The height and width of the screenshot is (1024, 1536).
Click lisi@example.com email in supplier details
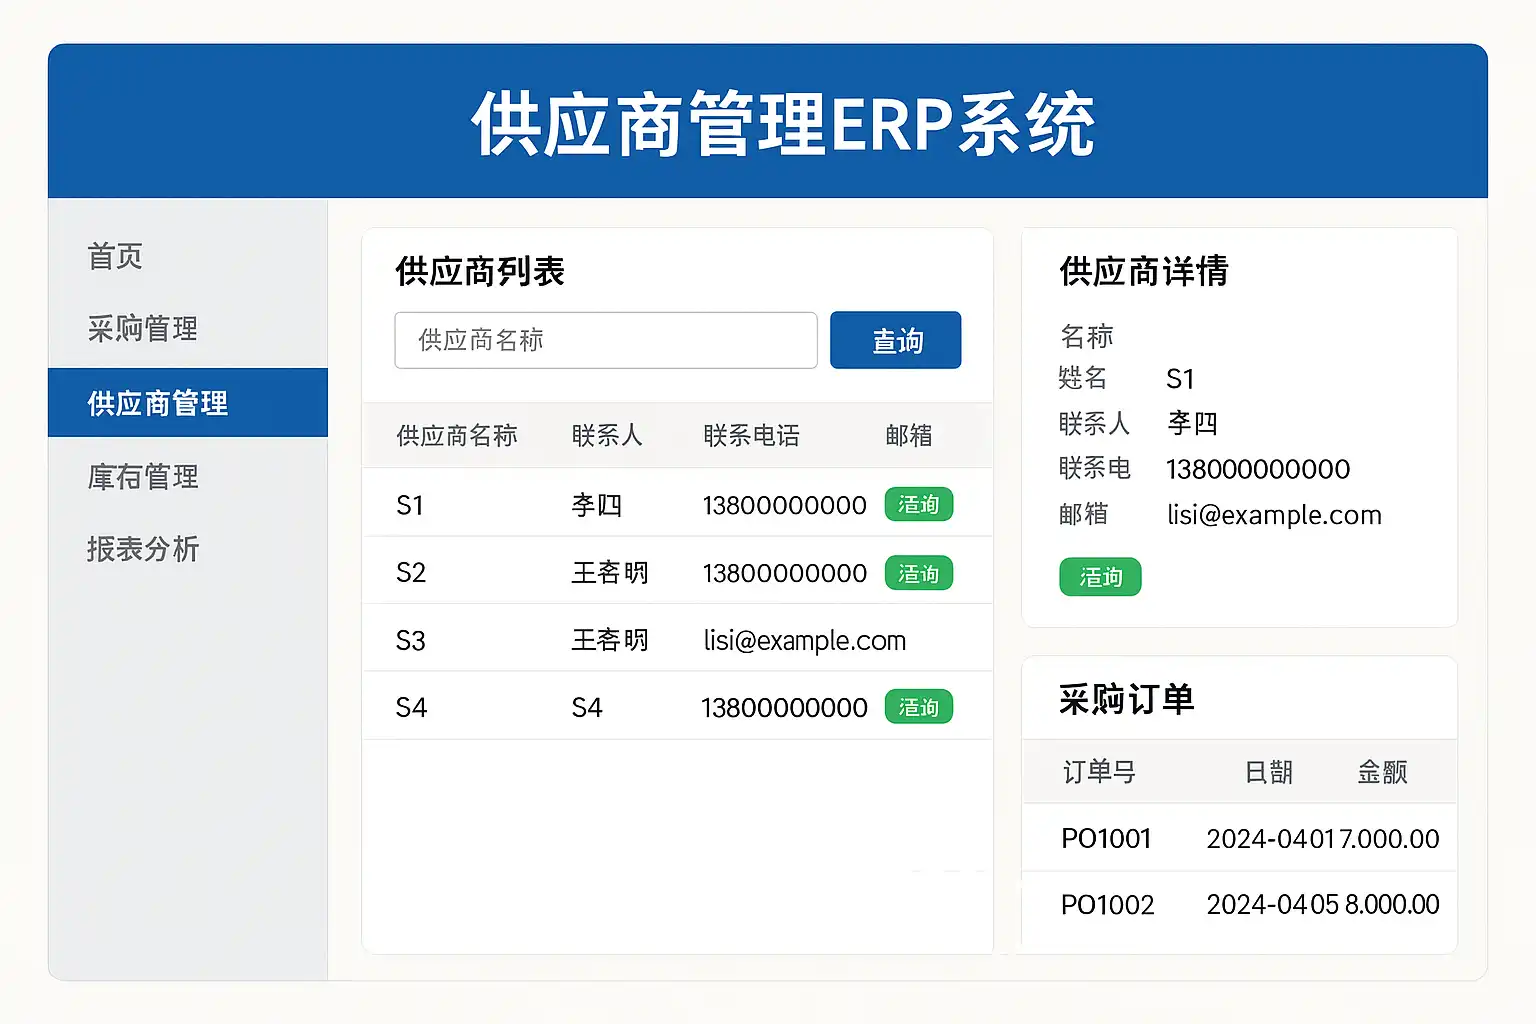(1274, 515)
